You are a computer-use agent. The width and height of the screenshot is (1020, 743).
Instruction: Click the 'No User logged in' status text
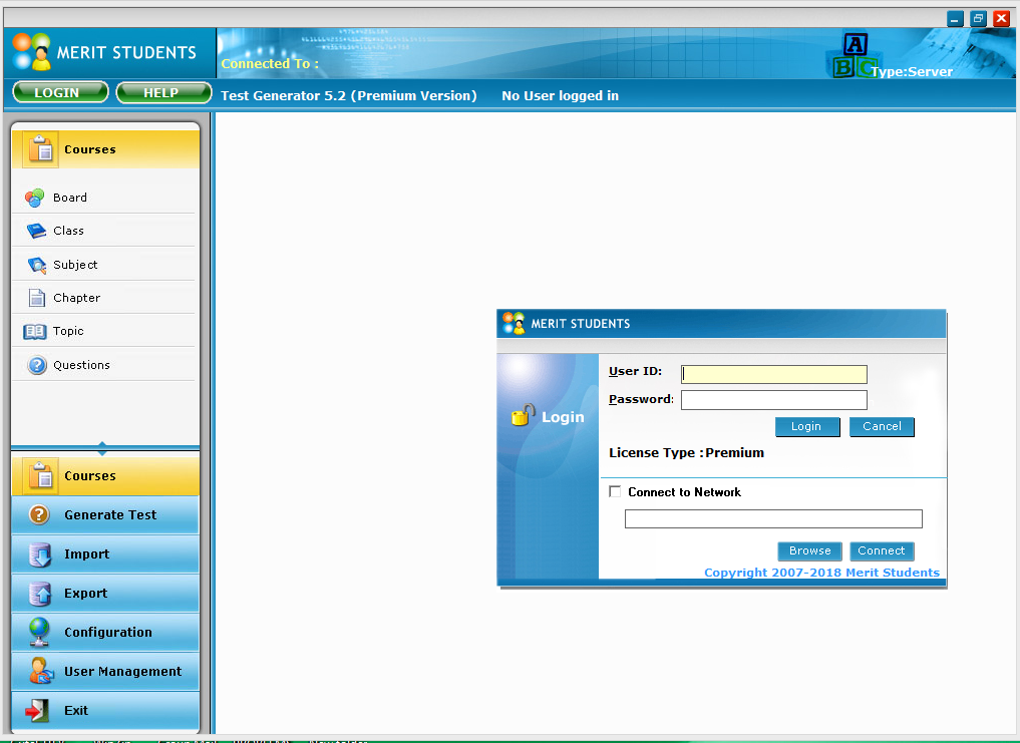(x=559, y=96)
